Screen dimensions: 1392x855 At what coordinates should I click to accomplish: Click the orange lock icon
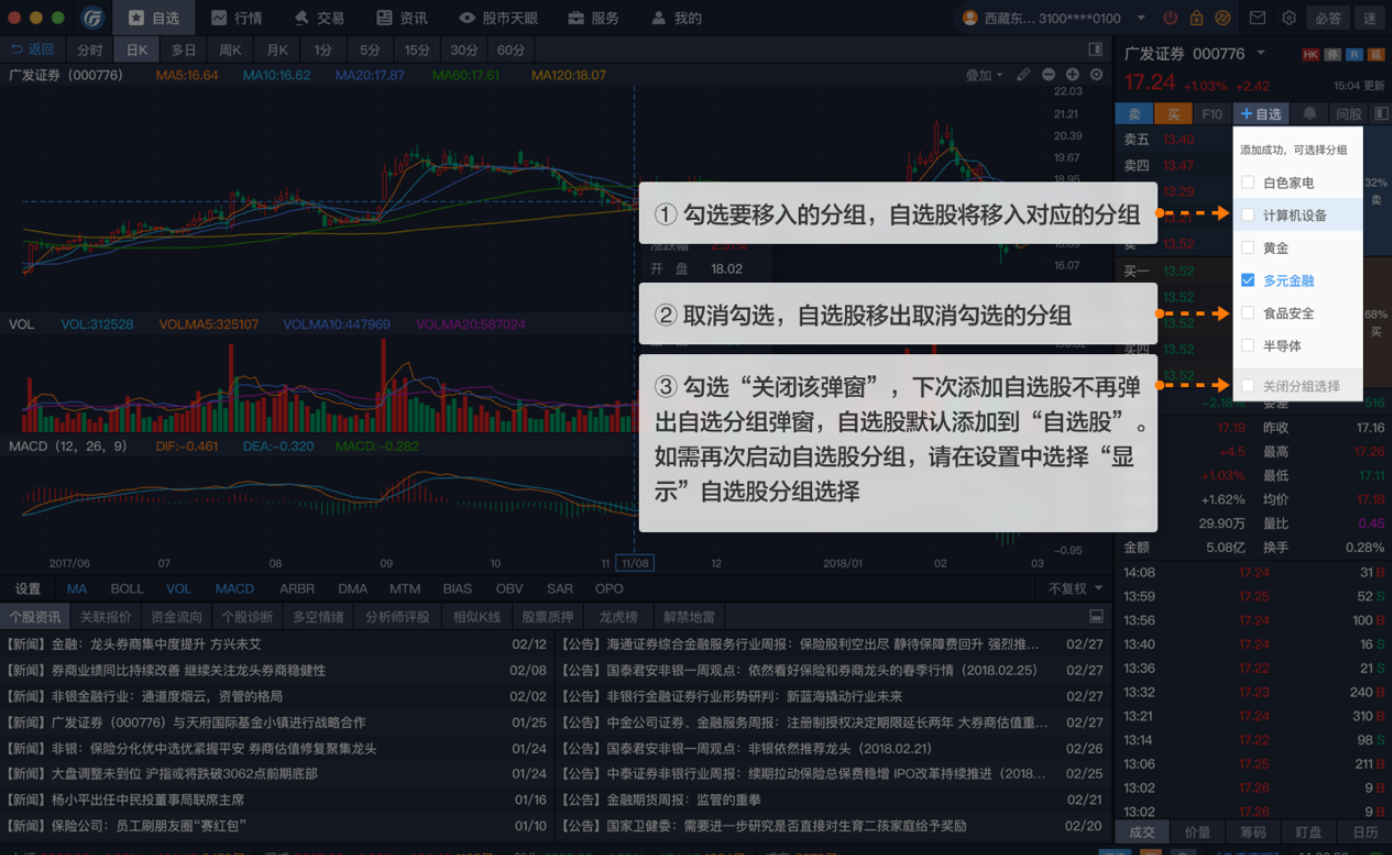pos(1197,18)
